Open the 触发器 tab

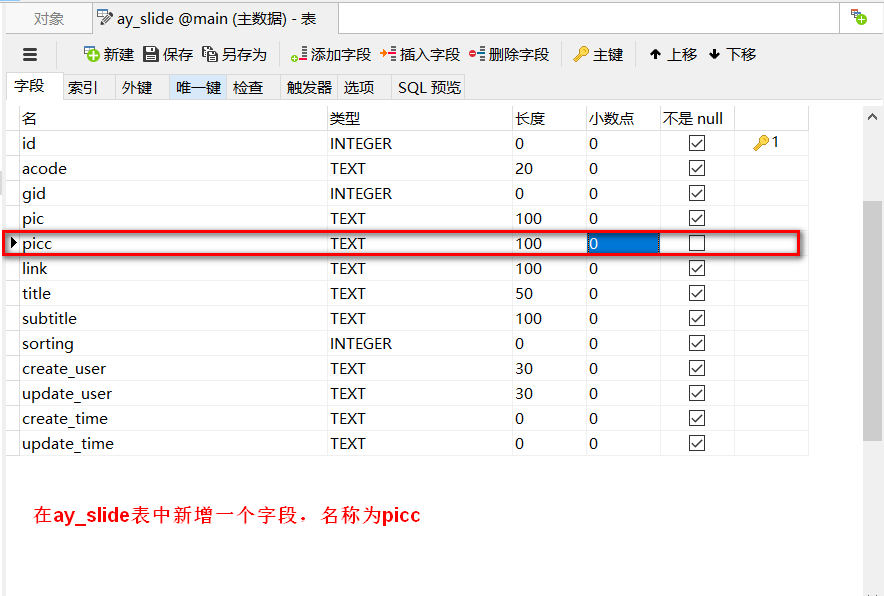tap(307, 87)
